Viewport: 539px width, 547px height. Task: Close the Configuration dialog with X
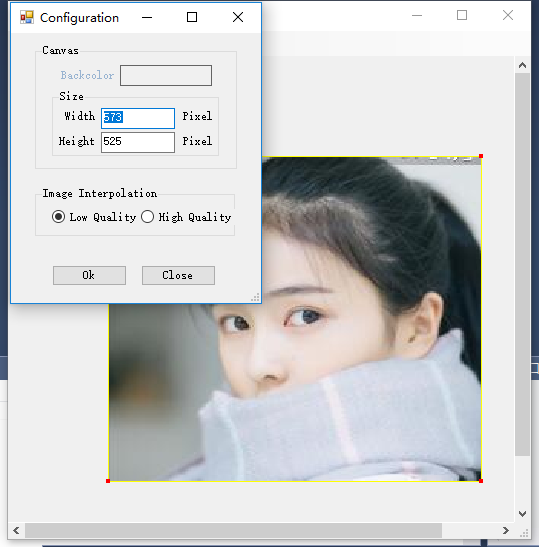[x=238, y=17]
